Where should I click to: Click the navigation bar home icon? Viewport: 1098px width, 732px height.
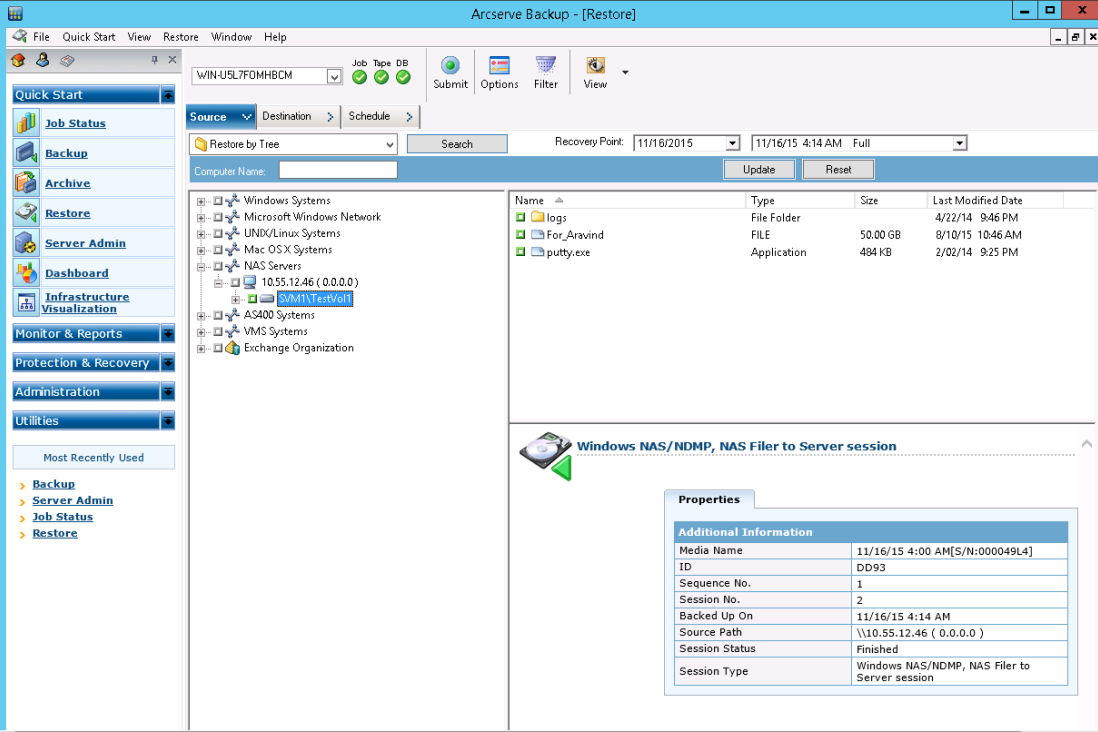click(x=18, y=60)
